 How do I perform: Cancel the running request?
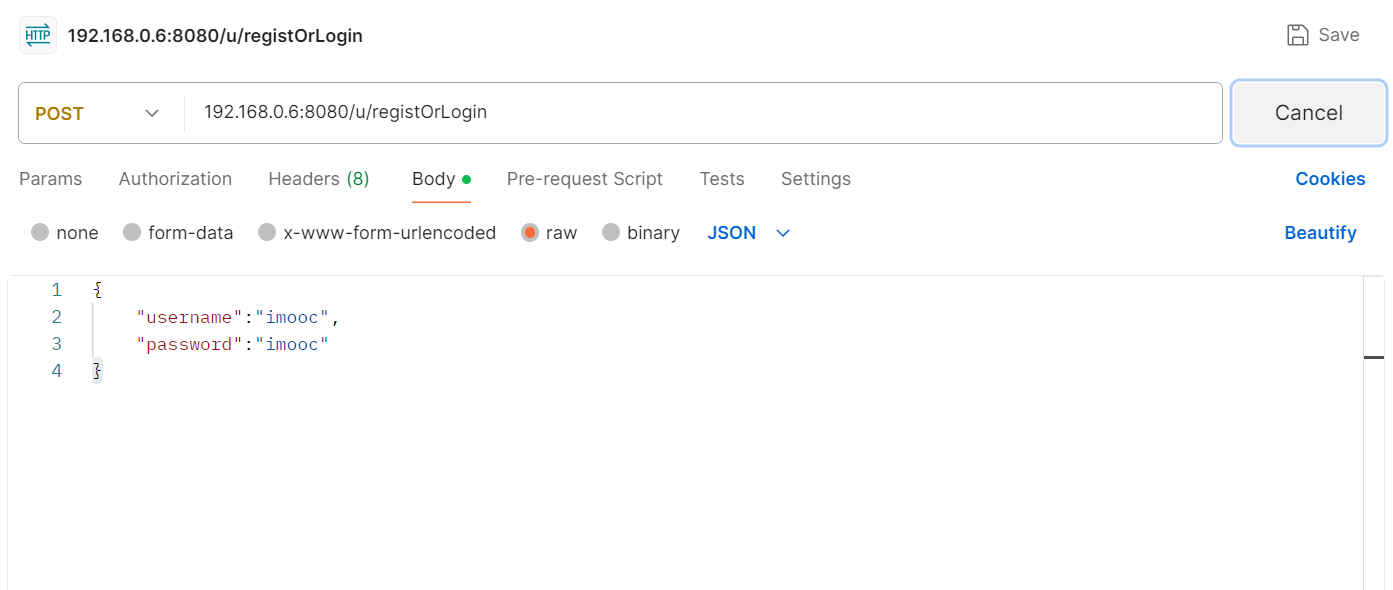[1309, 113]
